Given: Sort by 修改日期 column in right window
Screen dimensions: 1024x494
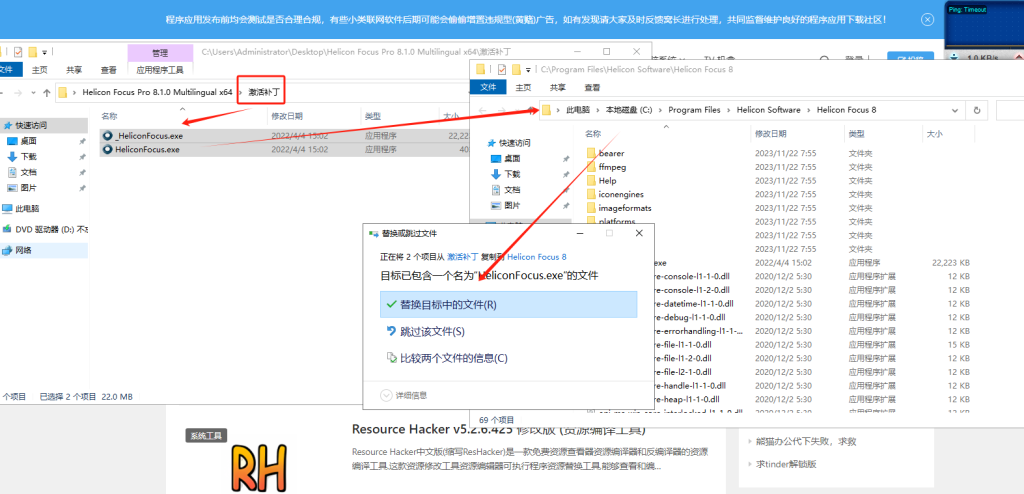Looking at the screenshot, I should (771, 133).
